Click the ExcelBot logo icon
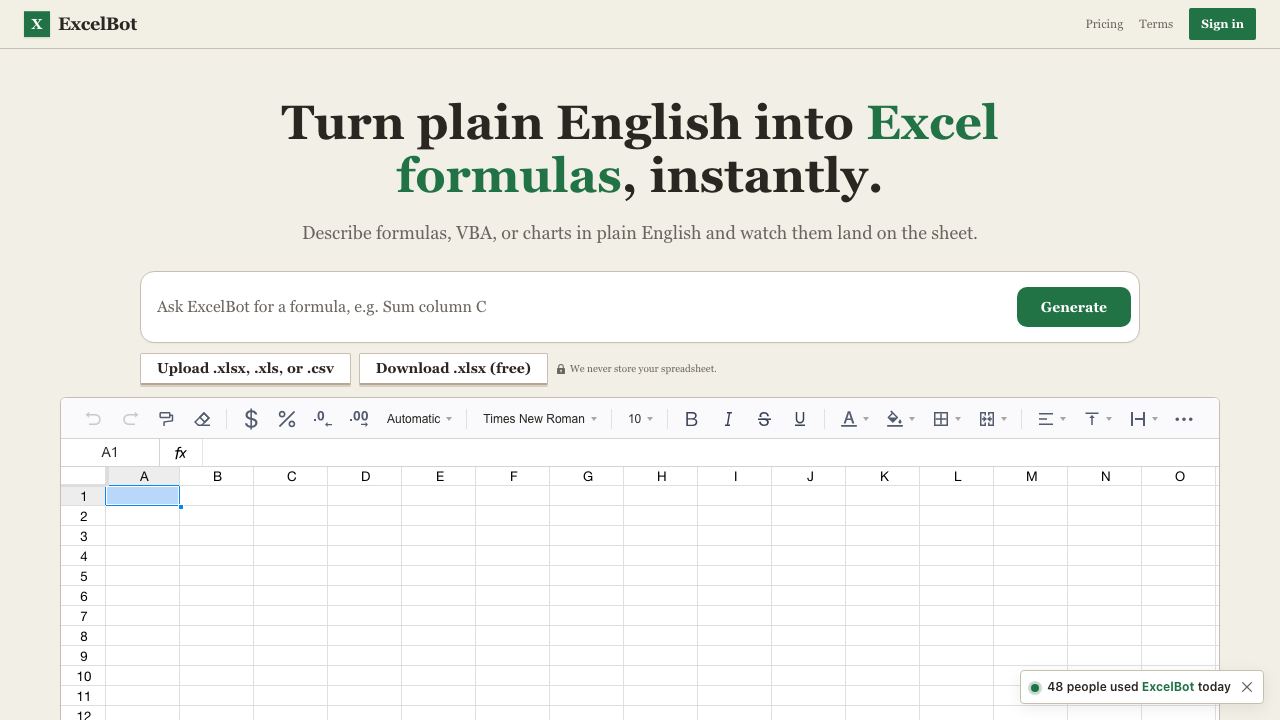Viewport: 1280px width, 720px height. 37,24
